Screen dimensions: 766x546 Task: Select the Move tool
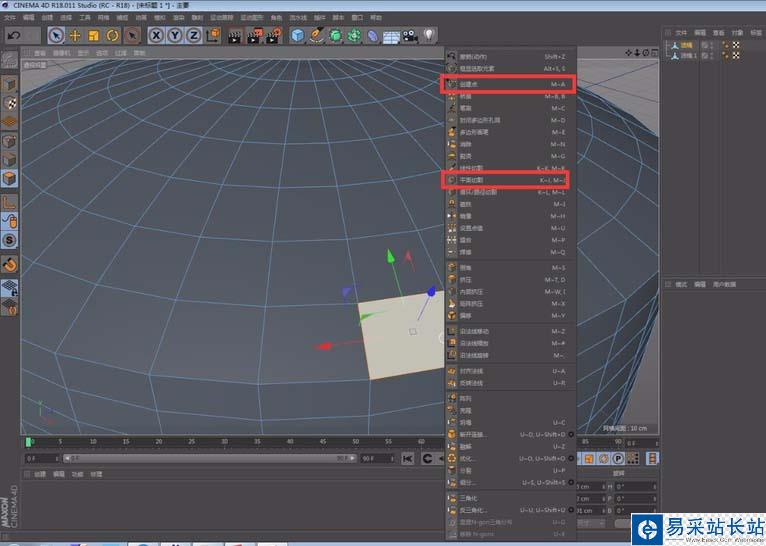(x=75, y=35)
